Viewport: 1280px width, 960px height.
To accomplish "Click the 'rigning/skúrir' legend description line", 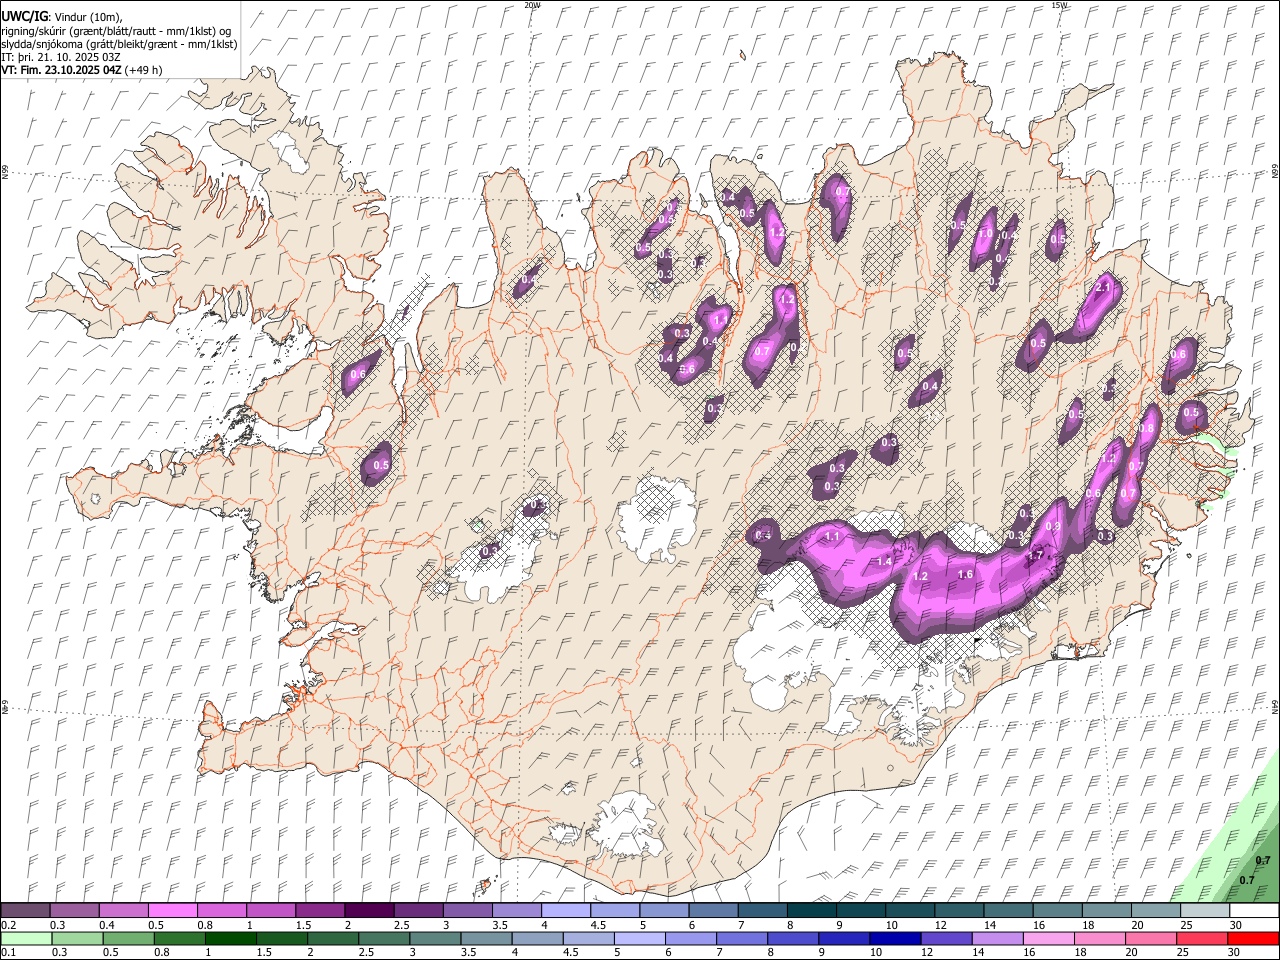I will click(x=117, y=31).
